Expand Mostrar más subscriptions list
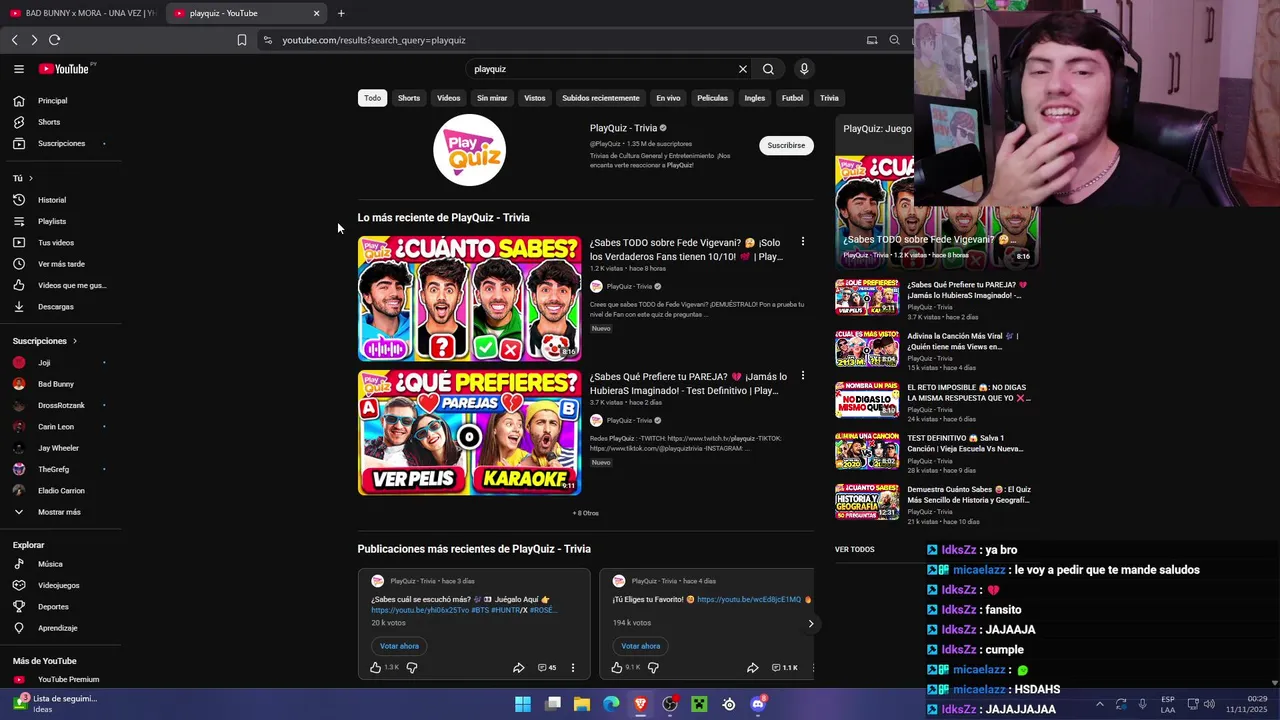This screenshot has width=1280, height=720. point(60,512)
